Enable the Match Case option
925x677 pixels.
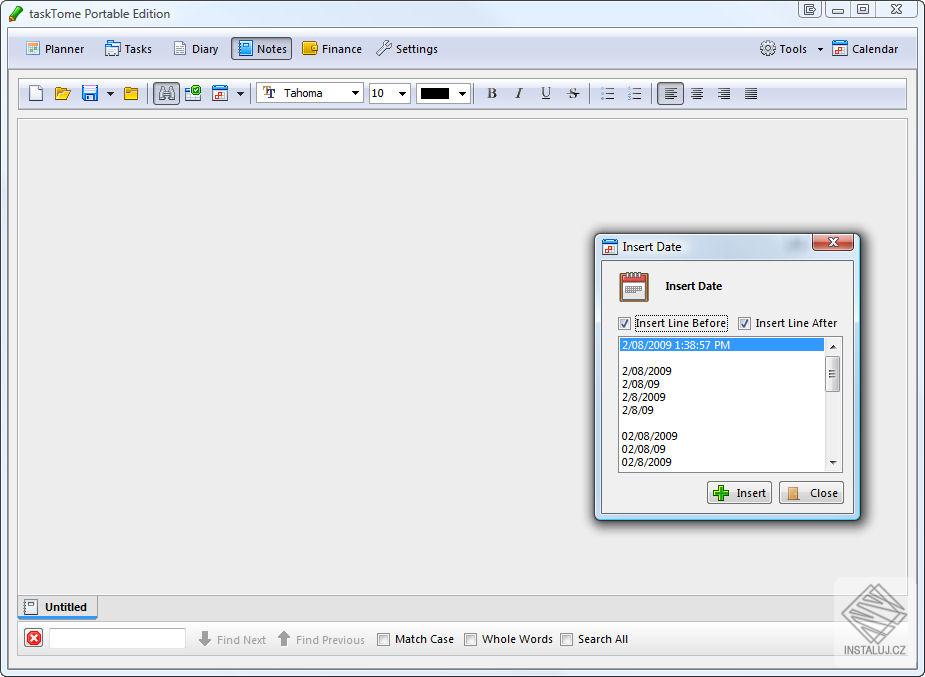tap(383, 639)
